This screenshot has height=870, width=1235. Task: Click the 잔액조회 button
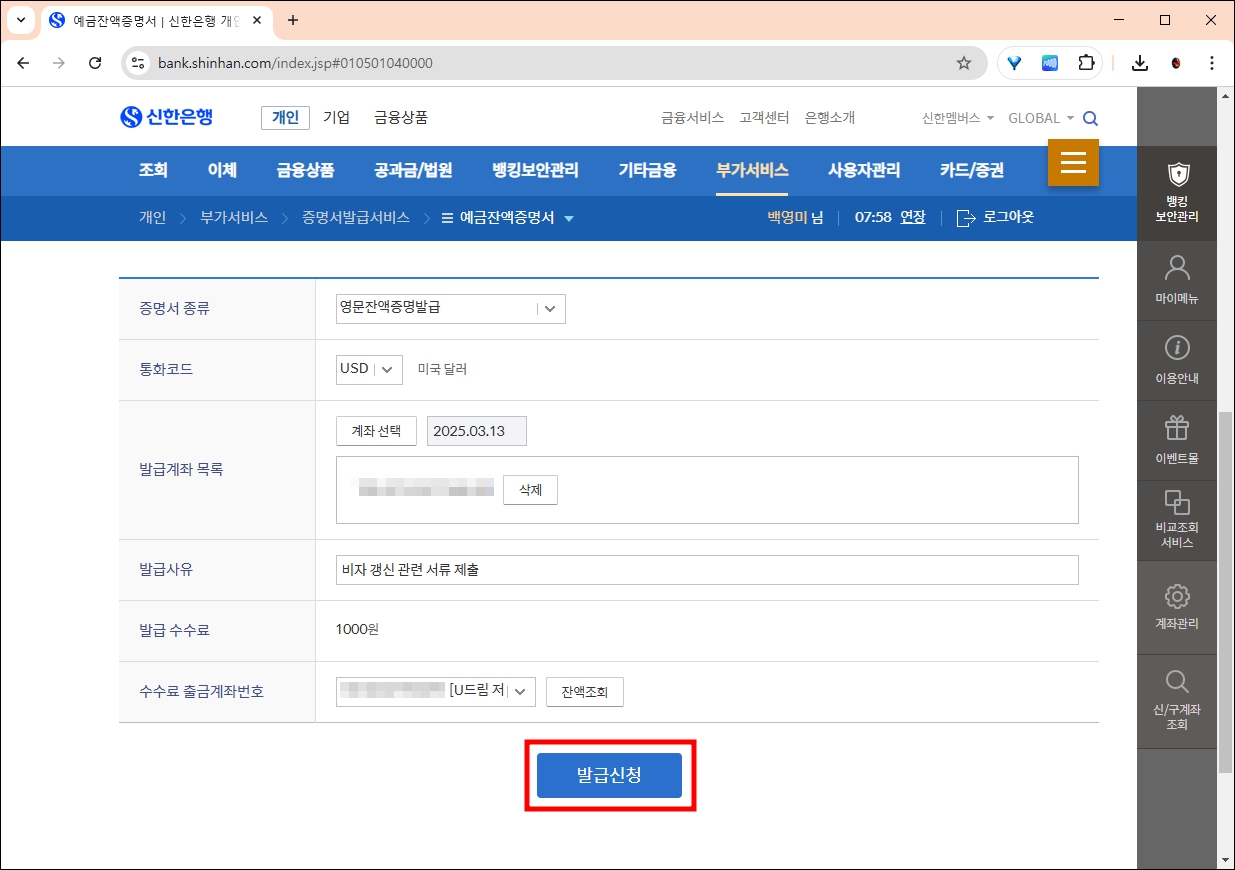[585, 692]
